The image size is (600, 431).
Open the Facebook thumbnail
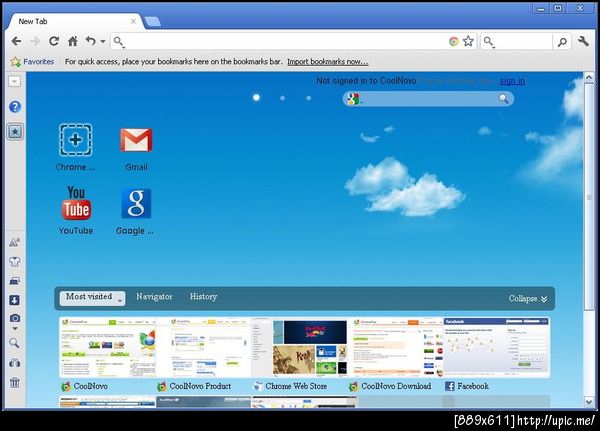496,347
